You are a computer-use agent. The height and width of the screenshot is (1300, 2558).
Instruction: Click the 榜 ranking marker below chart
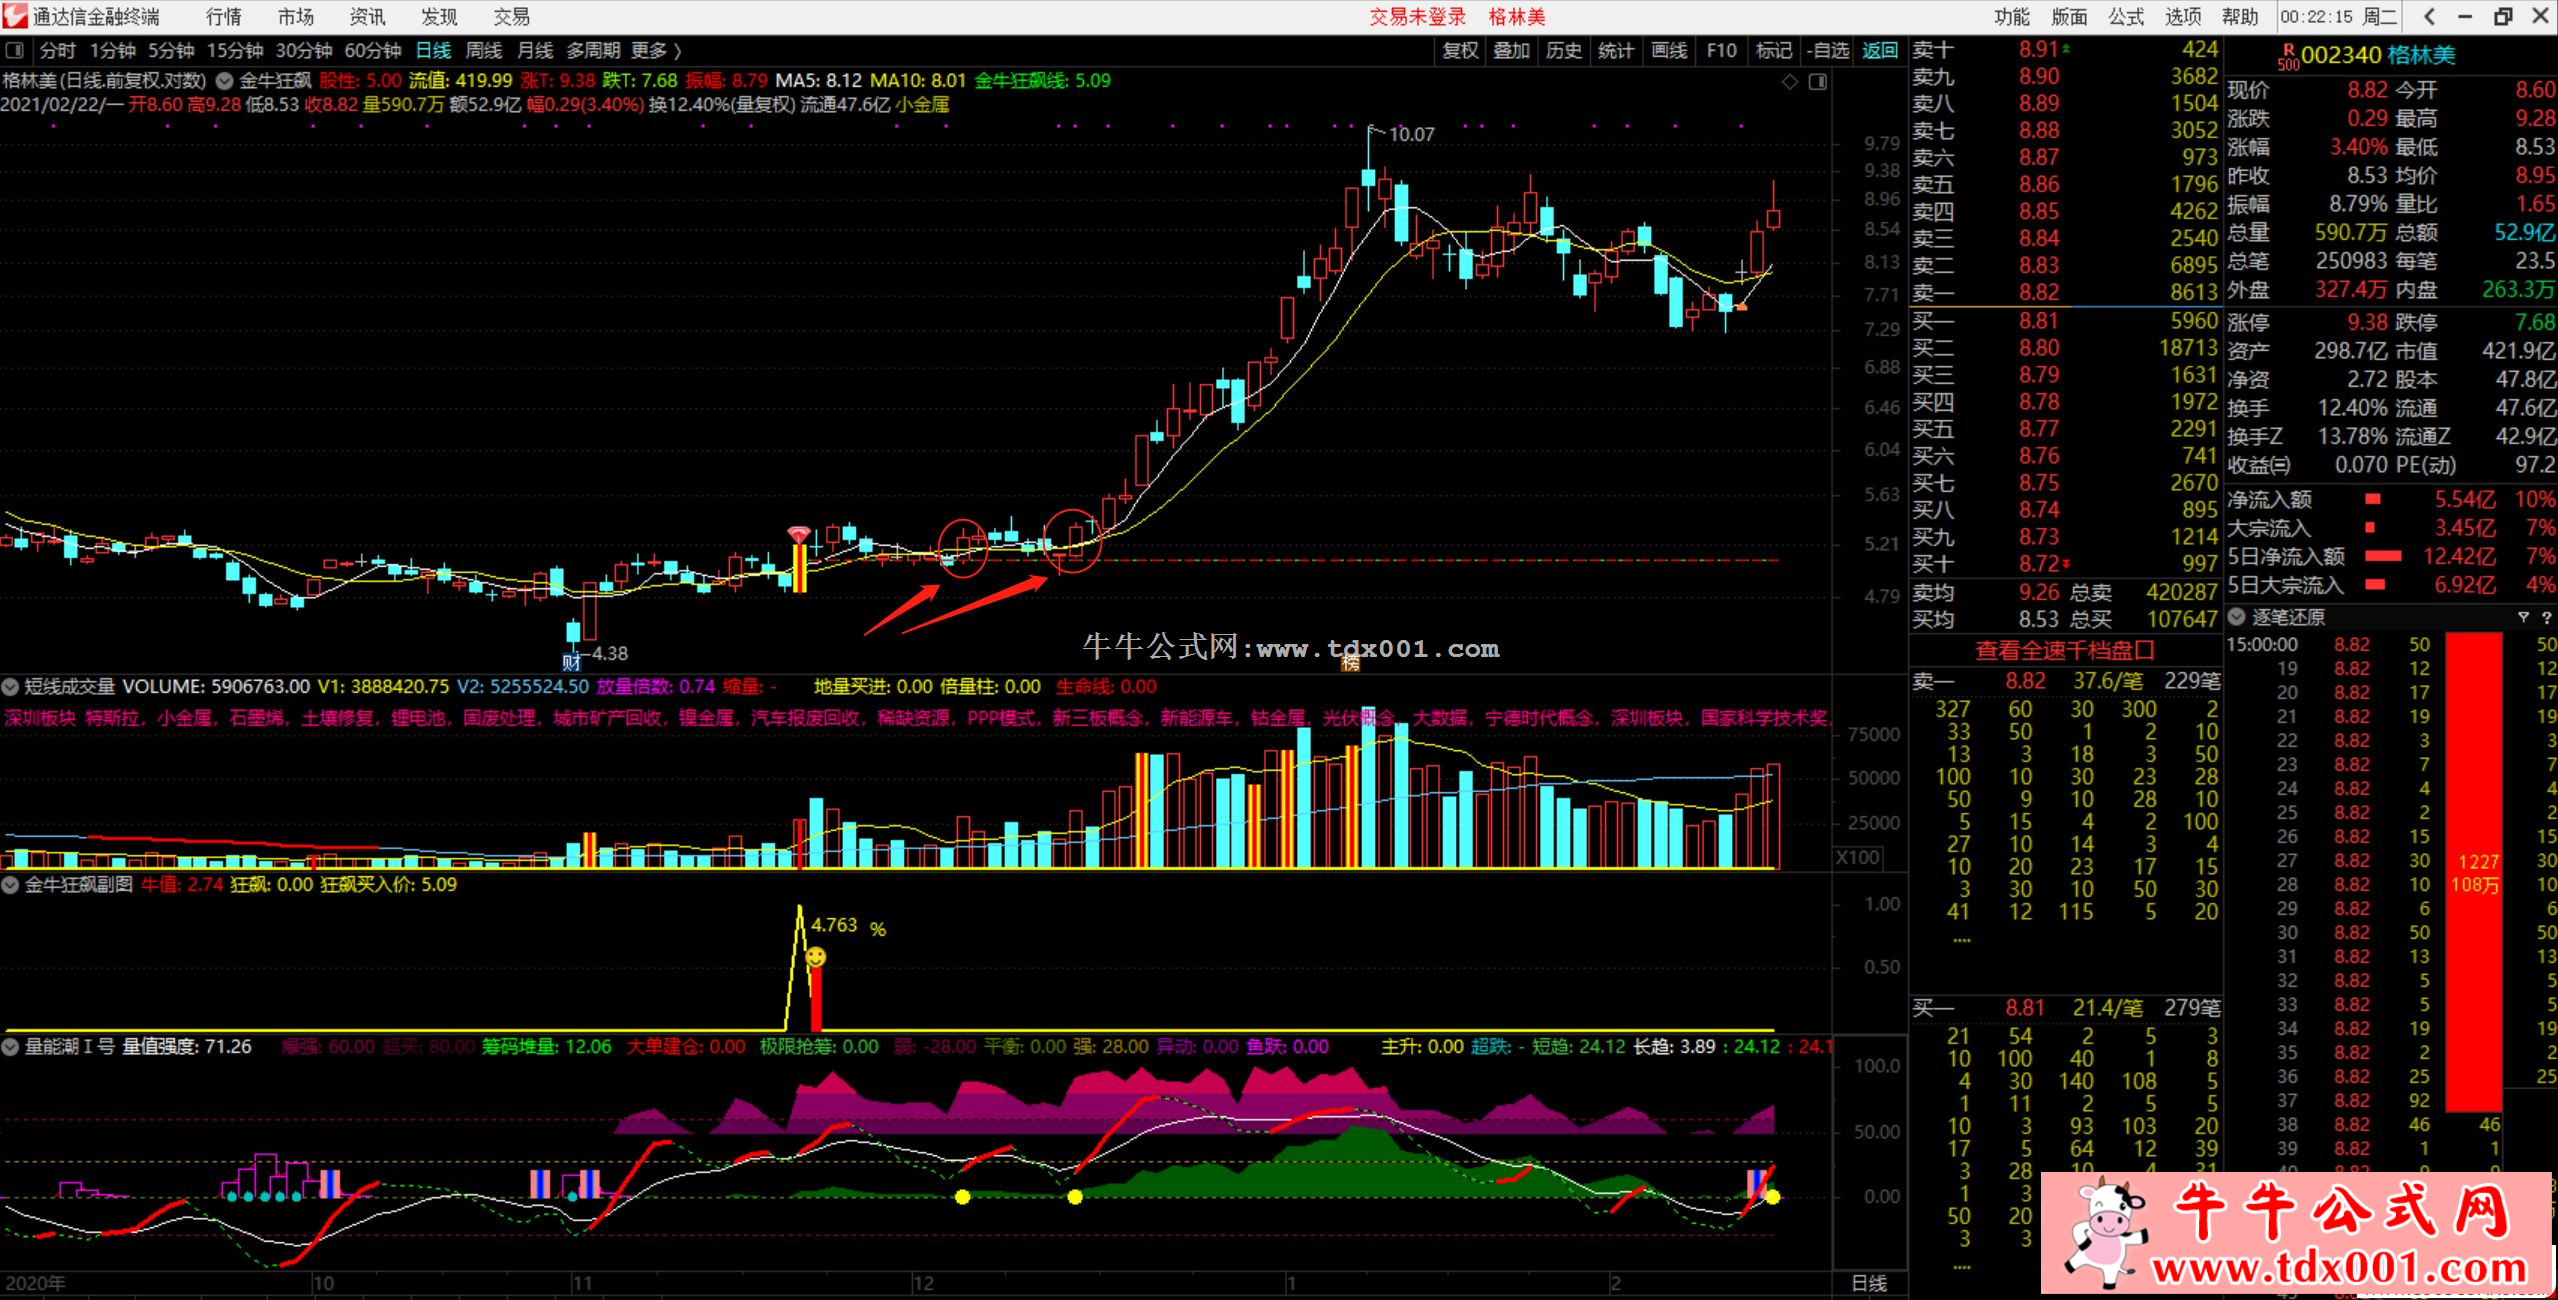coord(1350,662)
